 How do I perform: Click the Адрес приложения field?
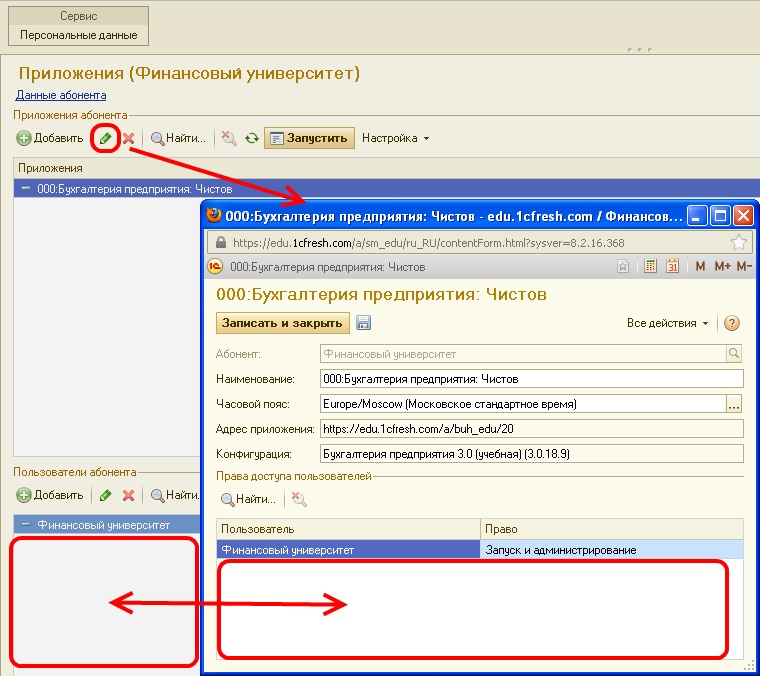coord(531,429)
